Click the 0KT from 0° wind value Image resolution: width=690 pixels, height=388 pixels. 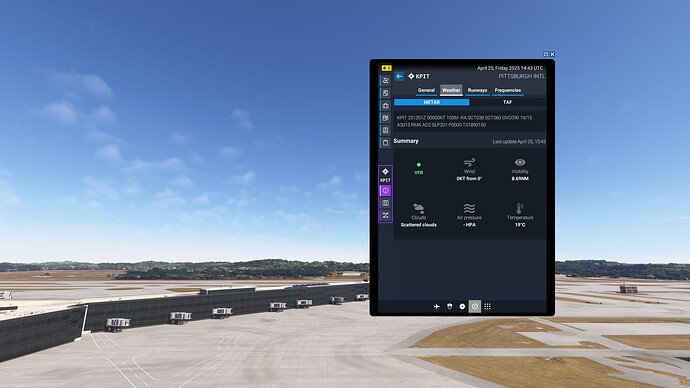point(469,179)
